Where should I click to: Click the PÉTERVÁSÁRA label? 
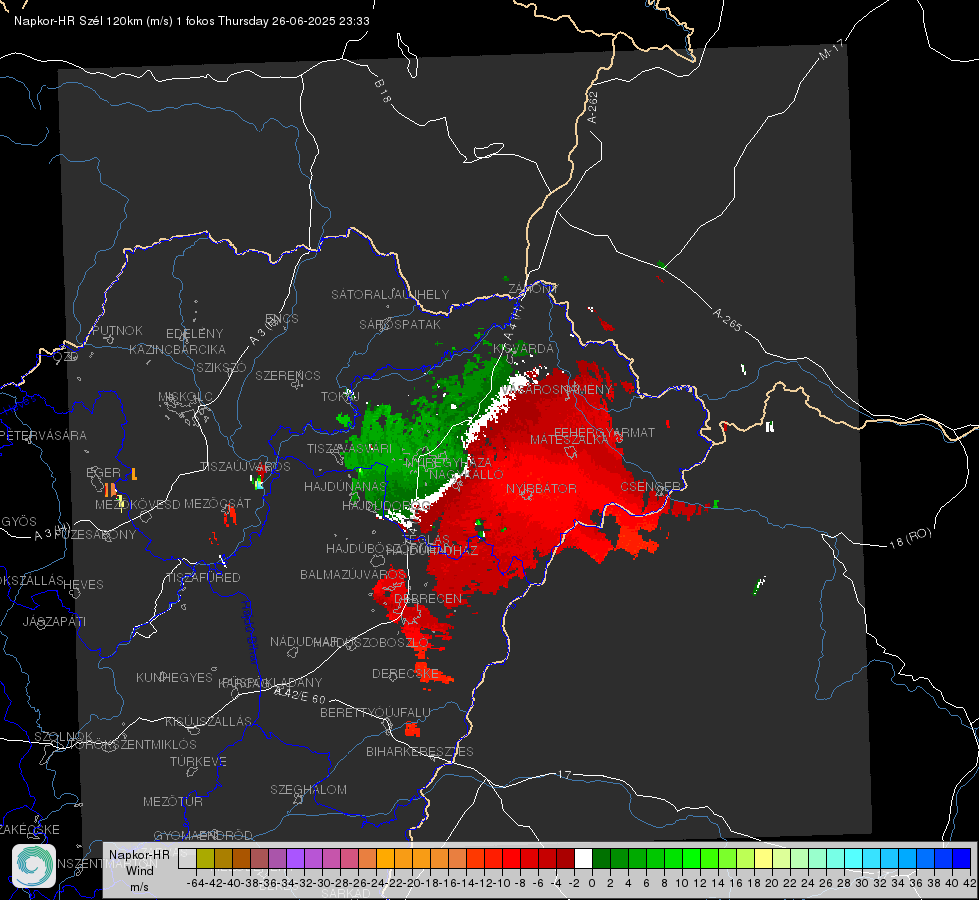point(44,435)
